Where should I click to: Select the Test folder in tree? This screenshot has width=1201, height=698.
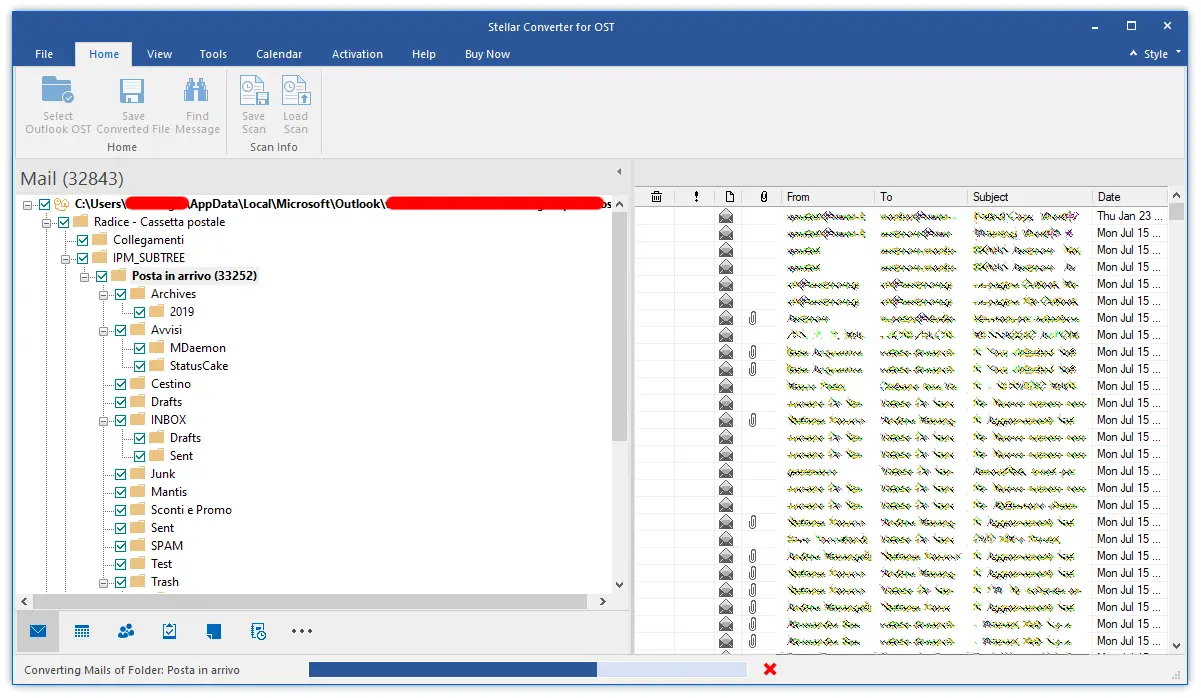162,564
